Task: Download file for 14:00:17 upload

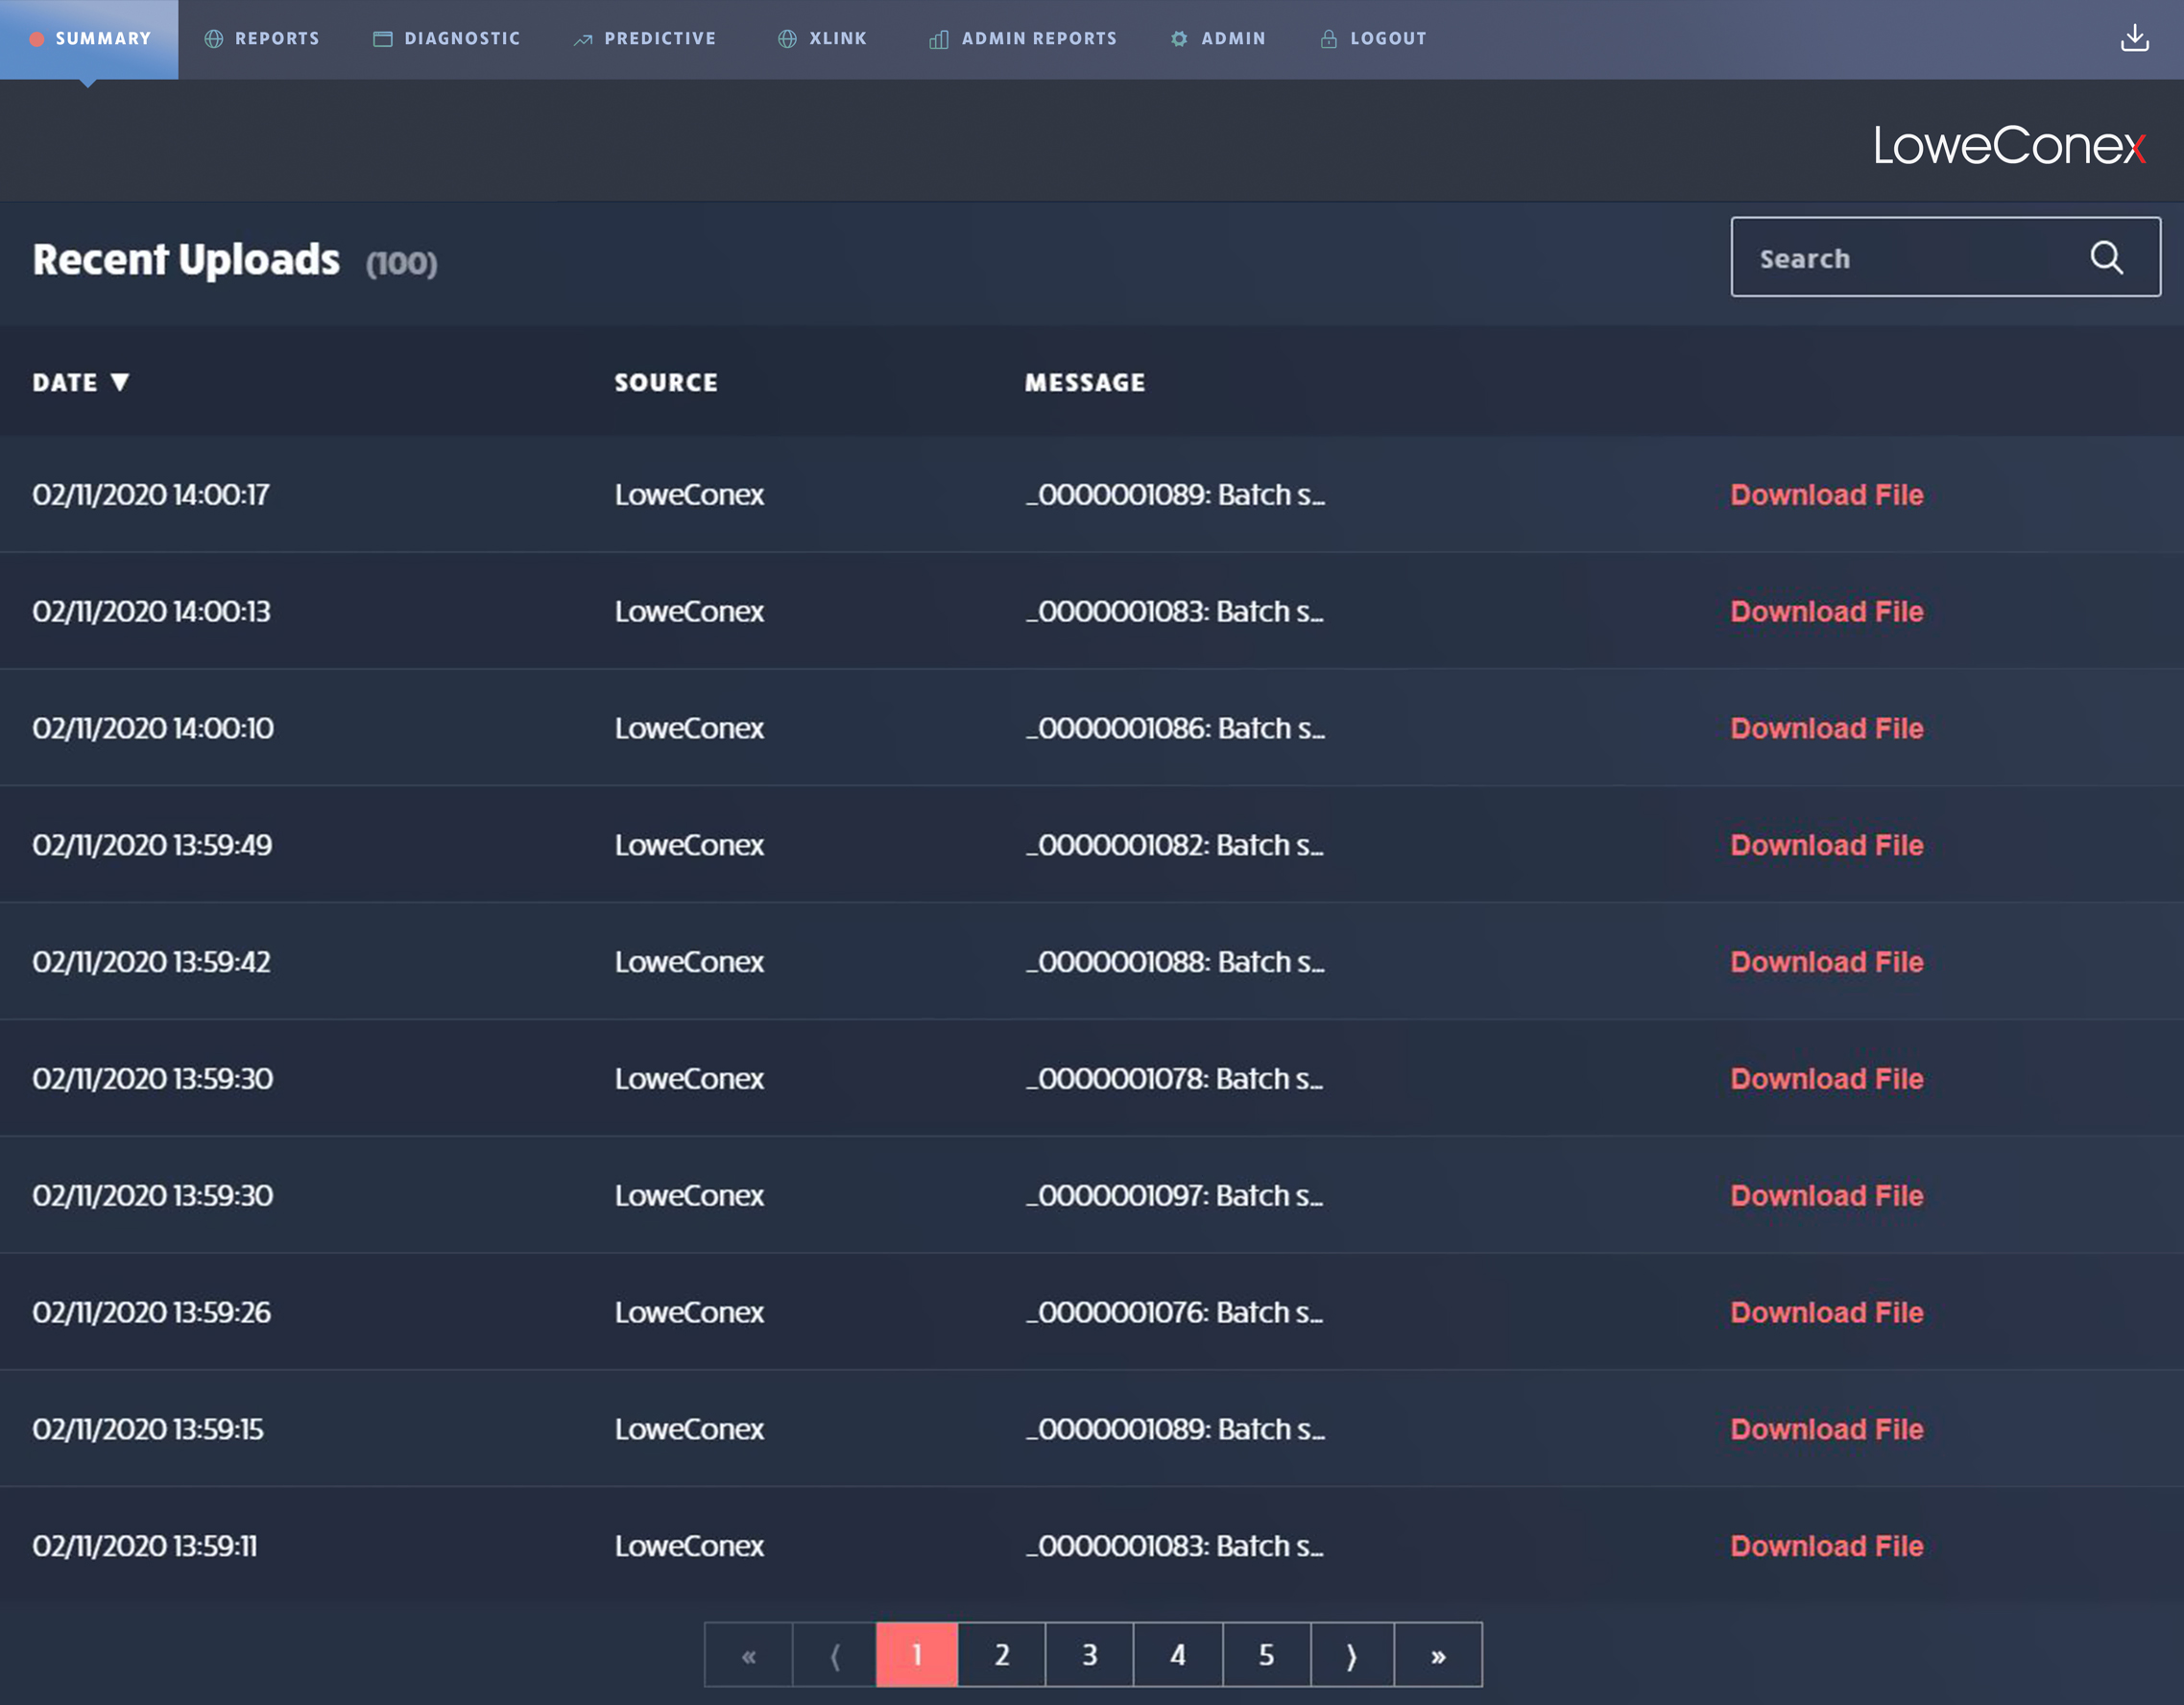Action: (1826, 494)
